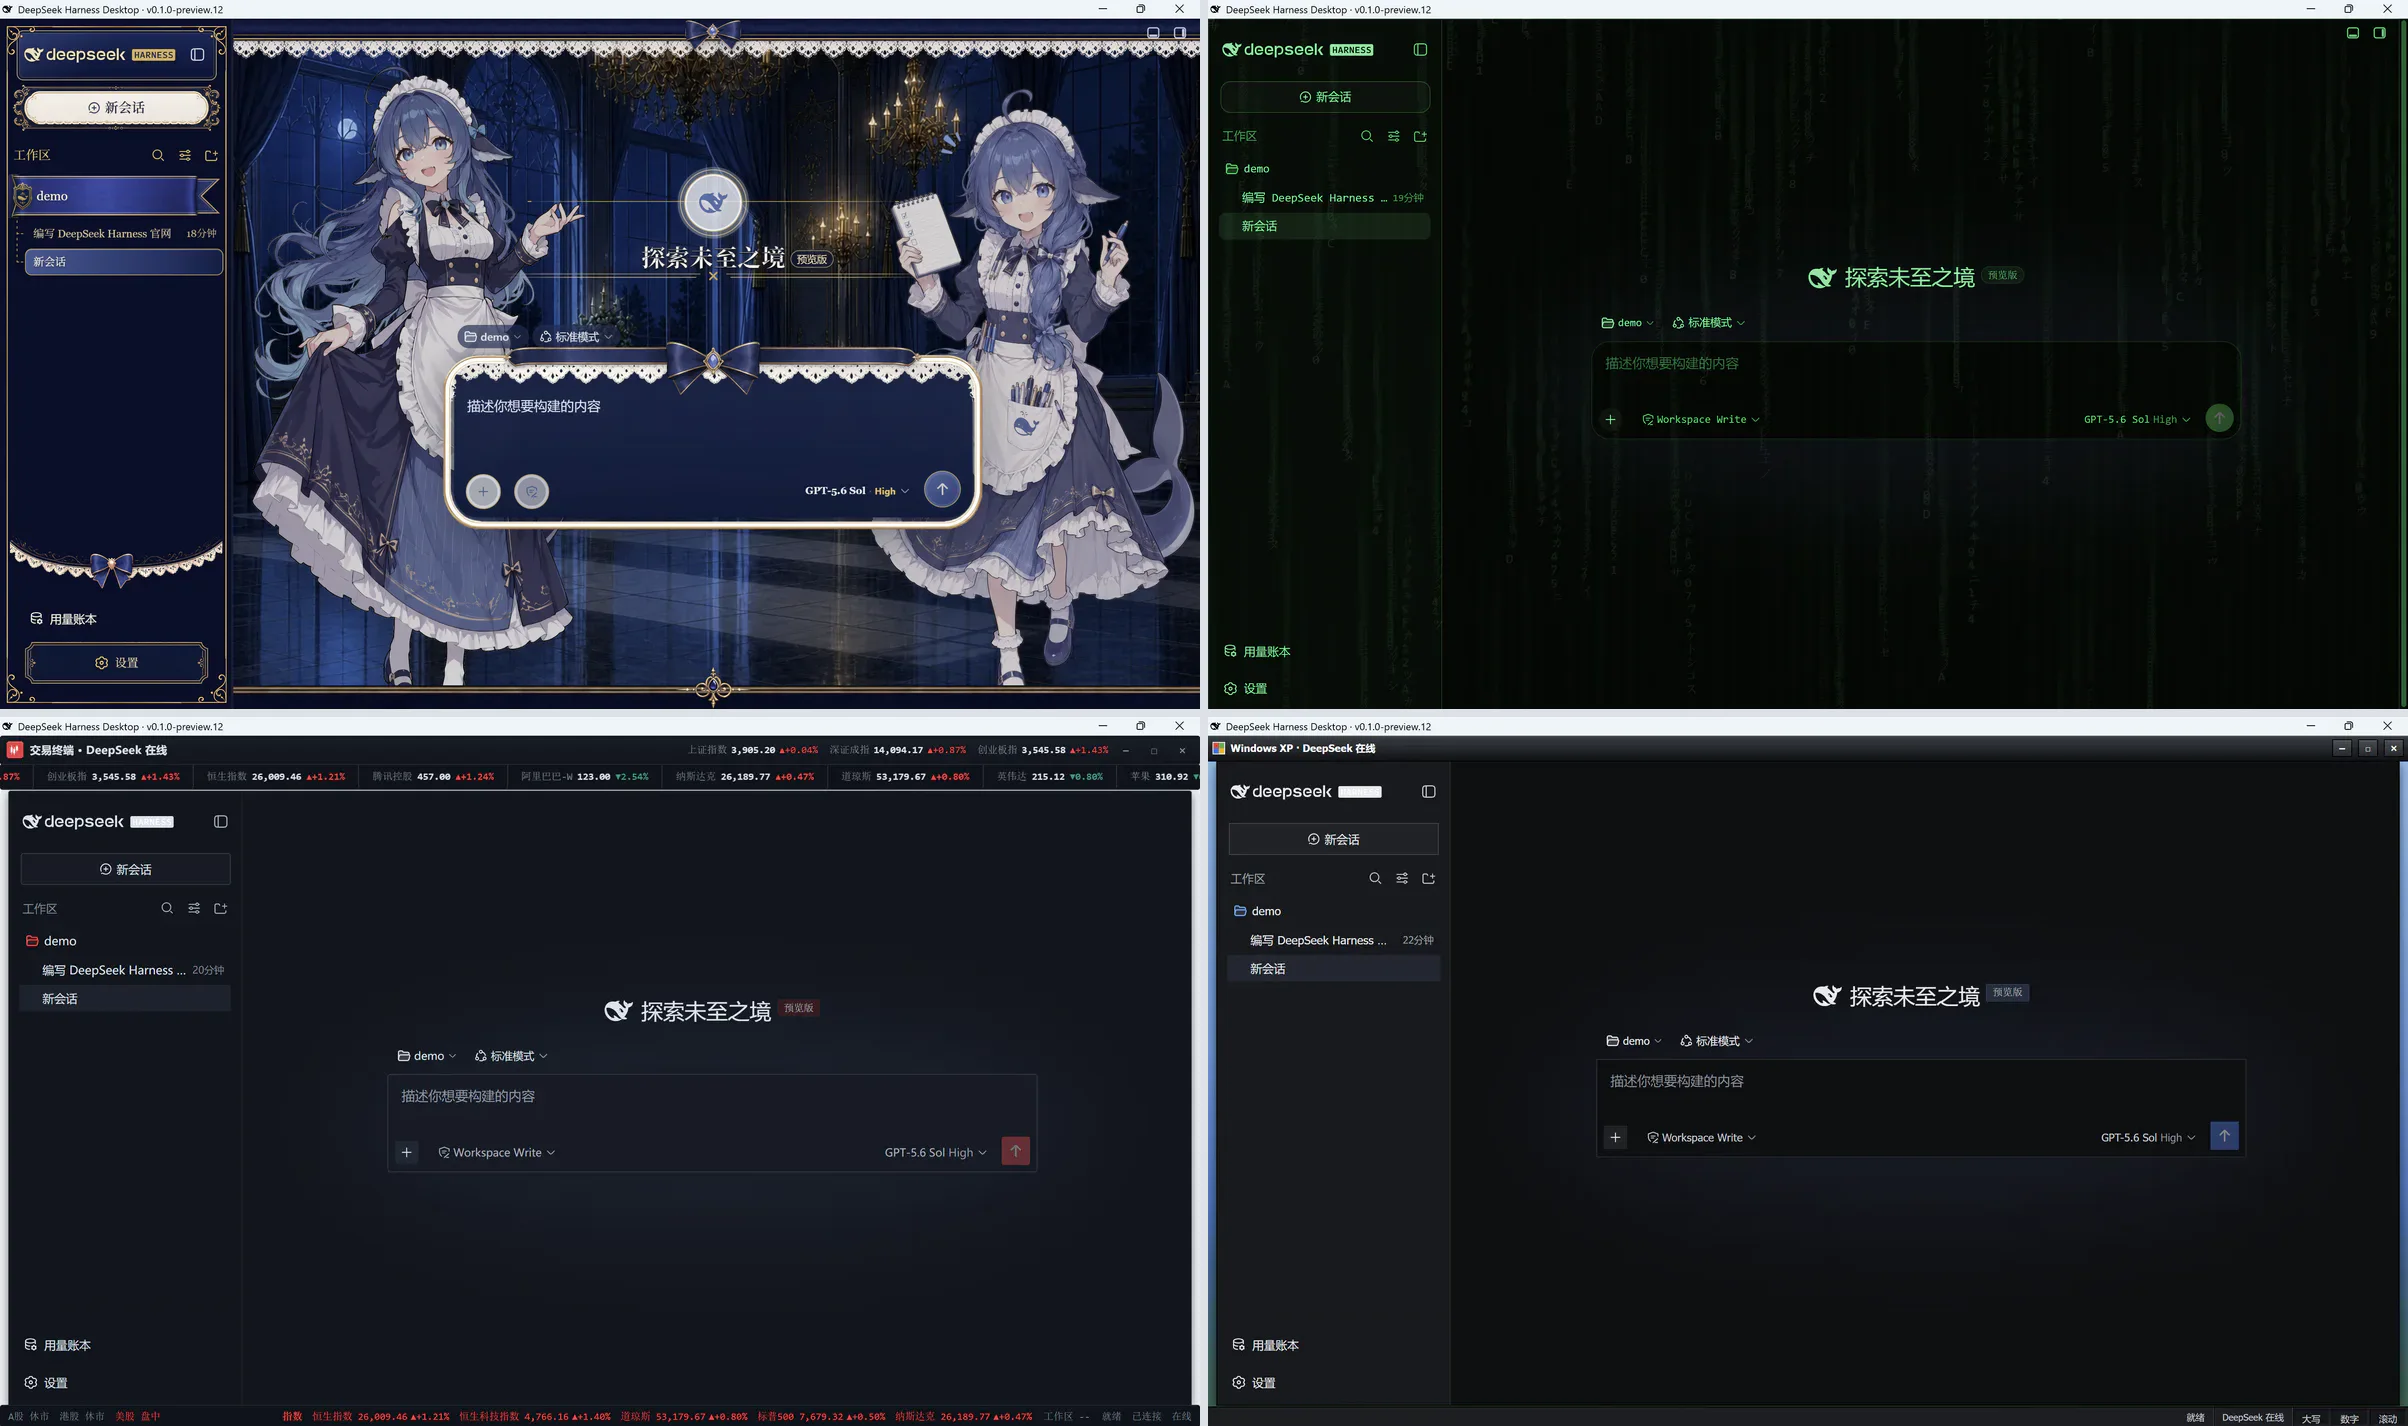Open the 标准模式 dropdown in trading terminal window

click(x=511, y=1056)
